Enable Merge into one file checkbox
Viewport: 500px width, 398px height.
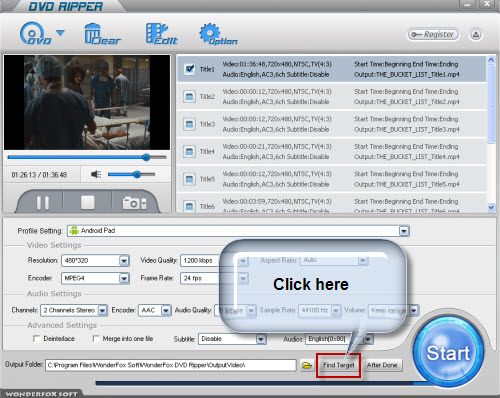click(96, 339)
